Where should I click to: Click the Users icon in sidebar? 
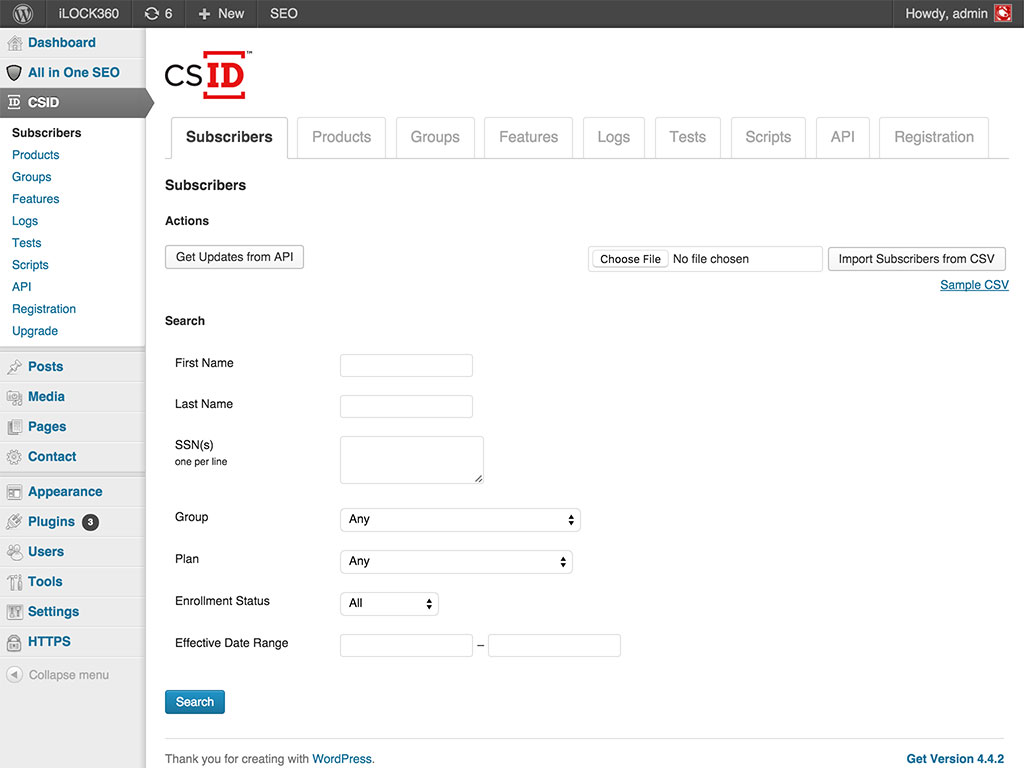[14, 552]
